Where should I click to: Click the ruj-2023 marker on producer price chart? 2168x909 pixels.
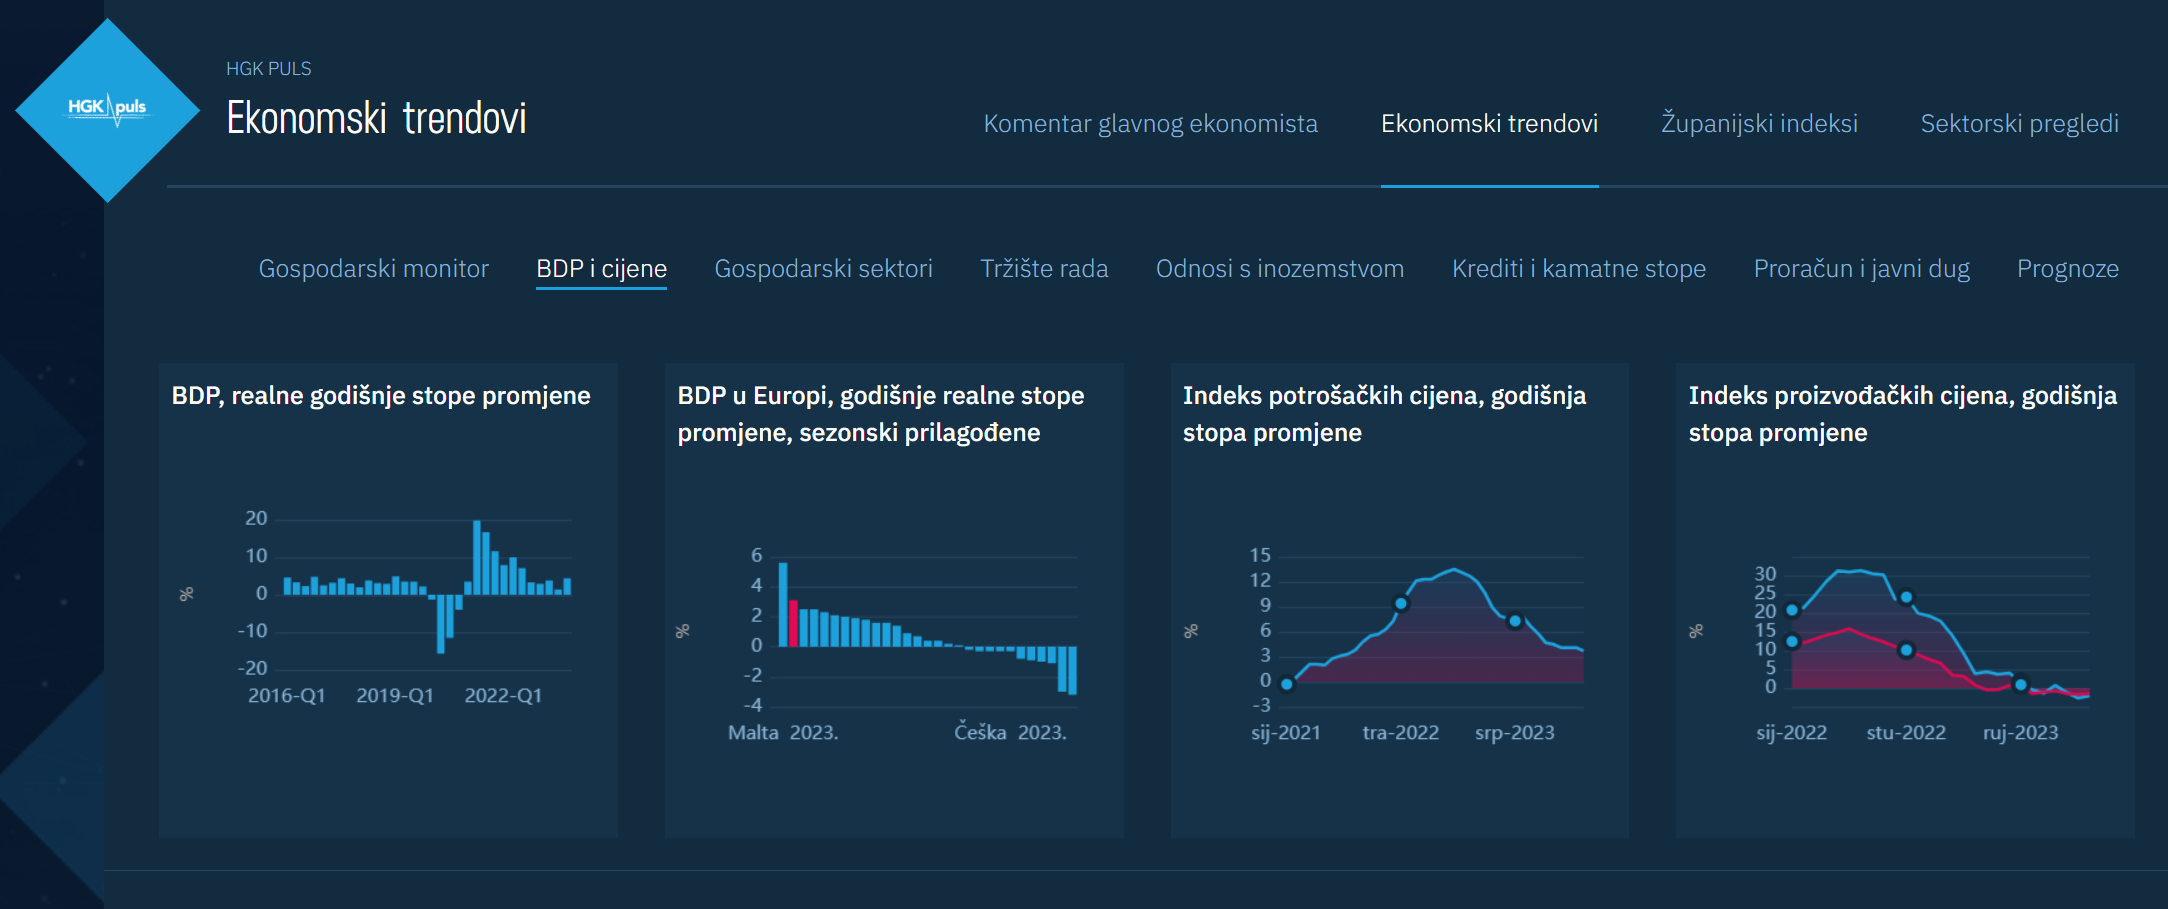pos(2020,685)
